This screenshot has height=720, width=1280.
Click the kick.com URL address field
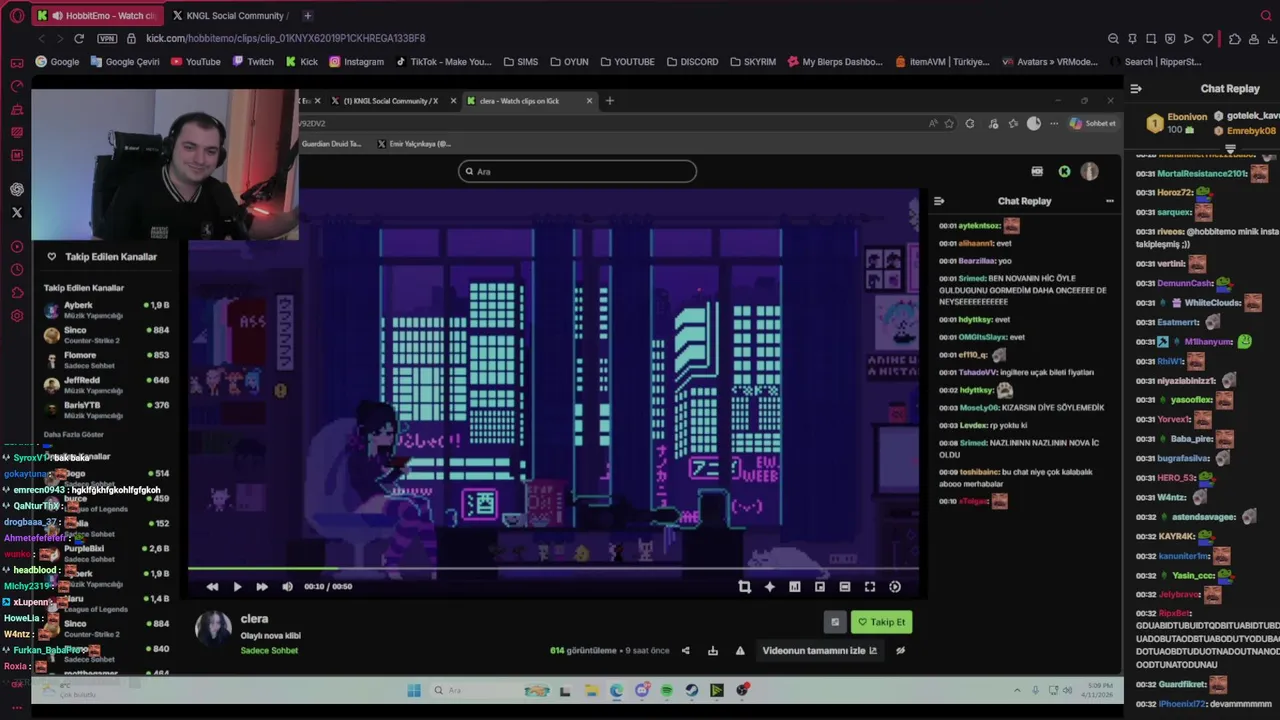pos(286,38)
